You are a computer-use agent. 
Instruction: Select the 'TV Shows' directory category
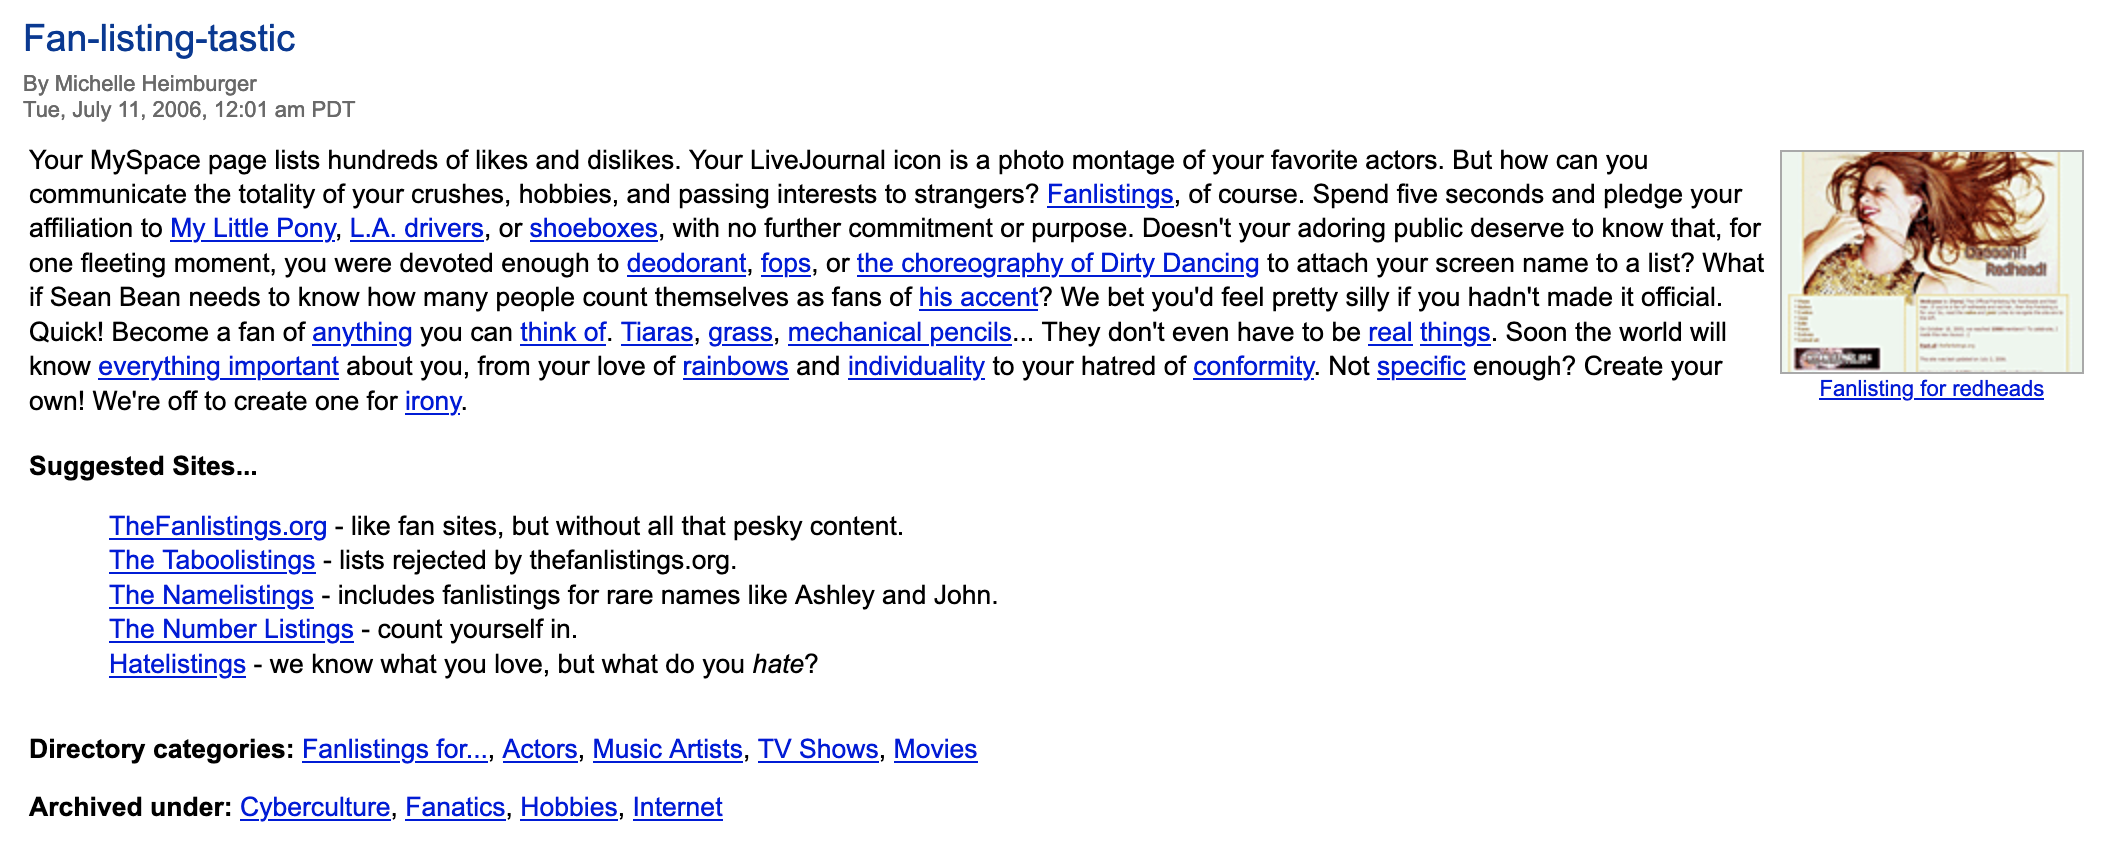(817, 749)
